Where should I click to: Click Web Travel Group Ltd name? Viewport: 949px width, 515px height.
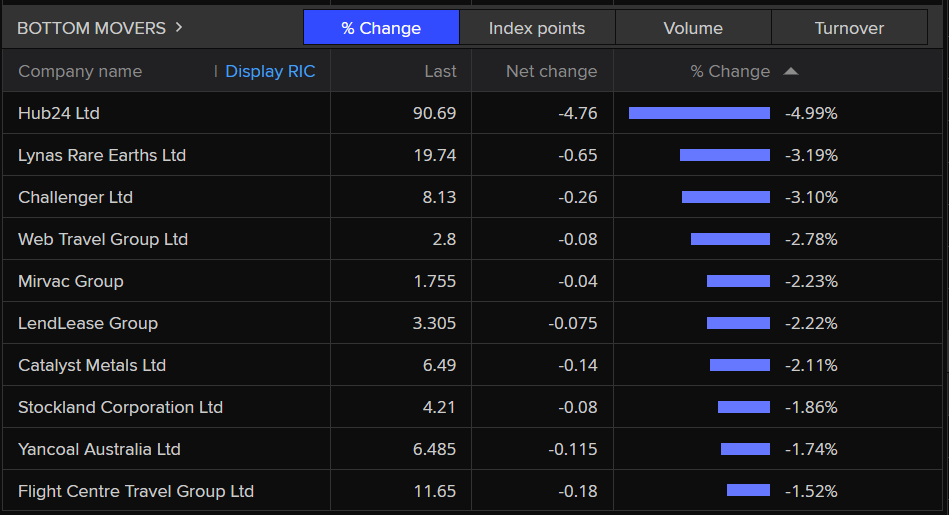tap(103, 239)
